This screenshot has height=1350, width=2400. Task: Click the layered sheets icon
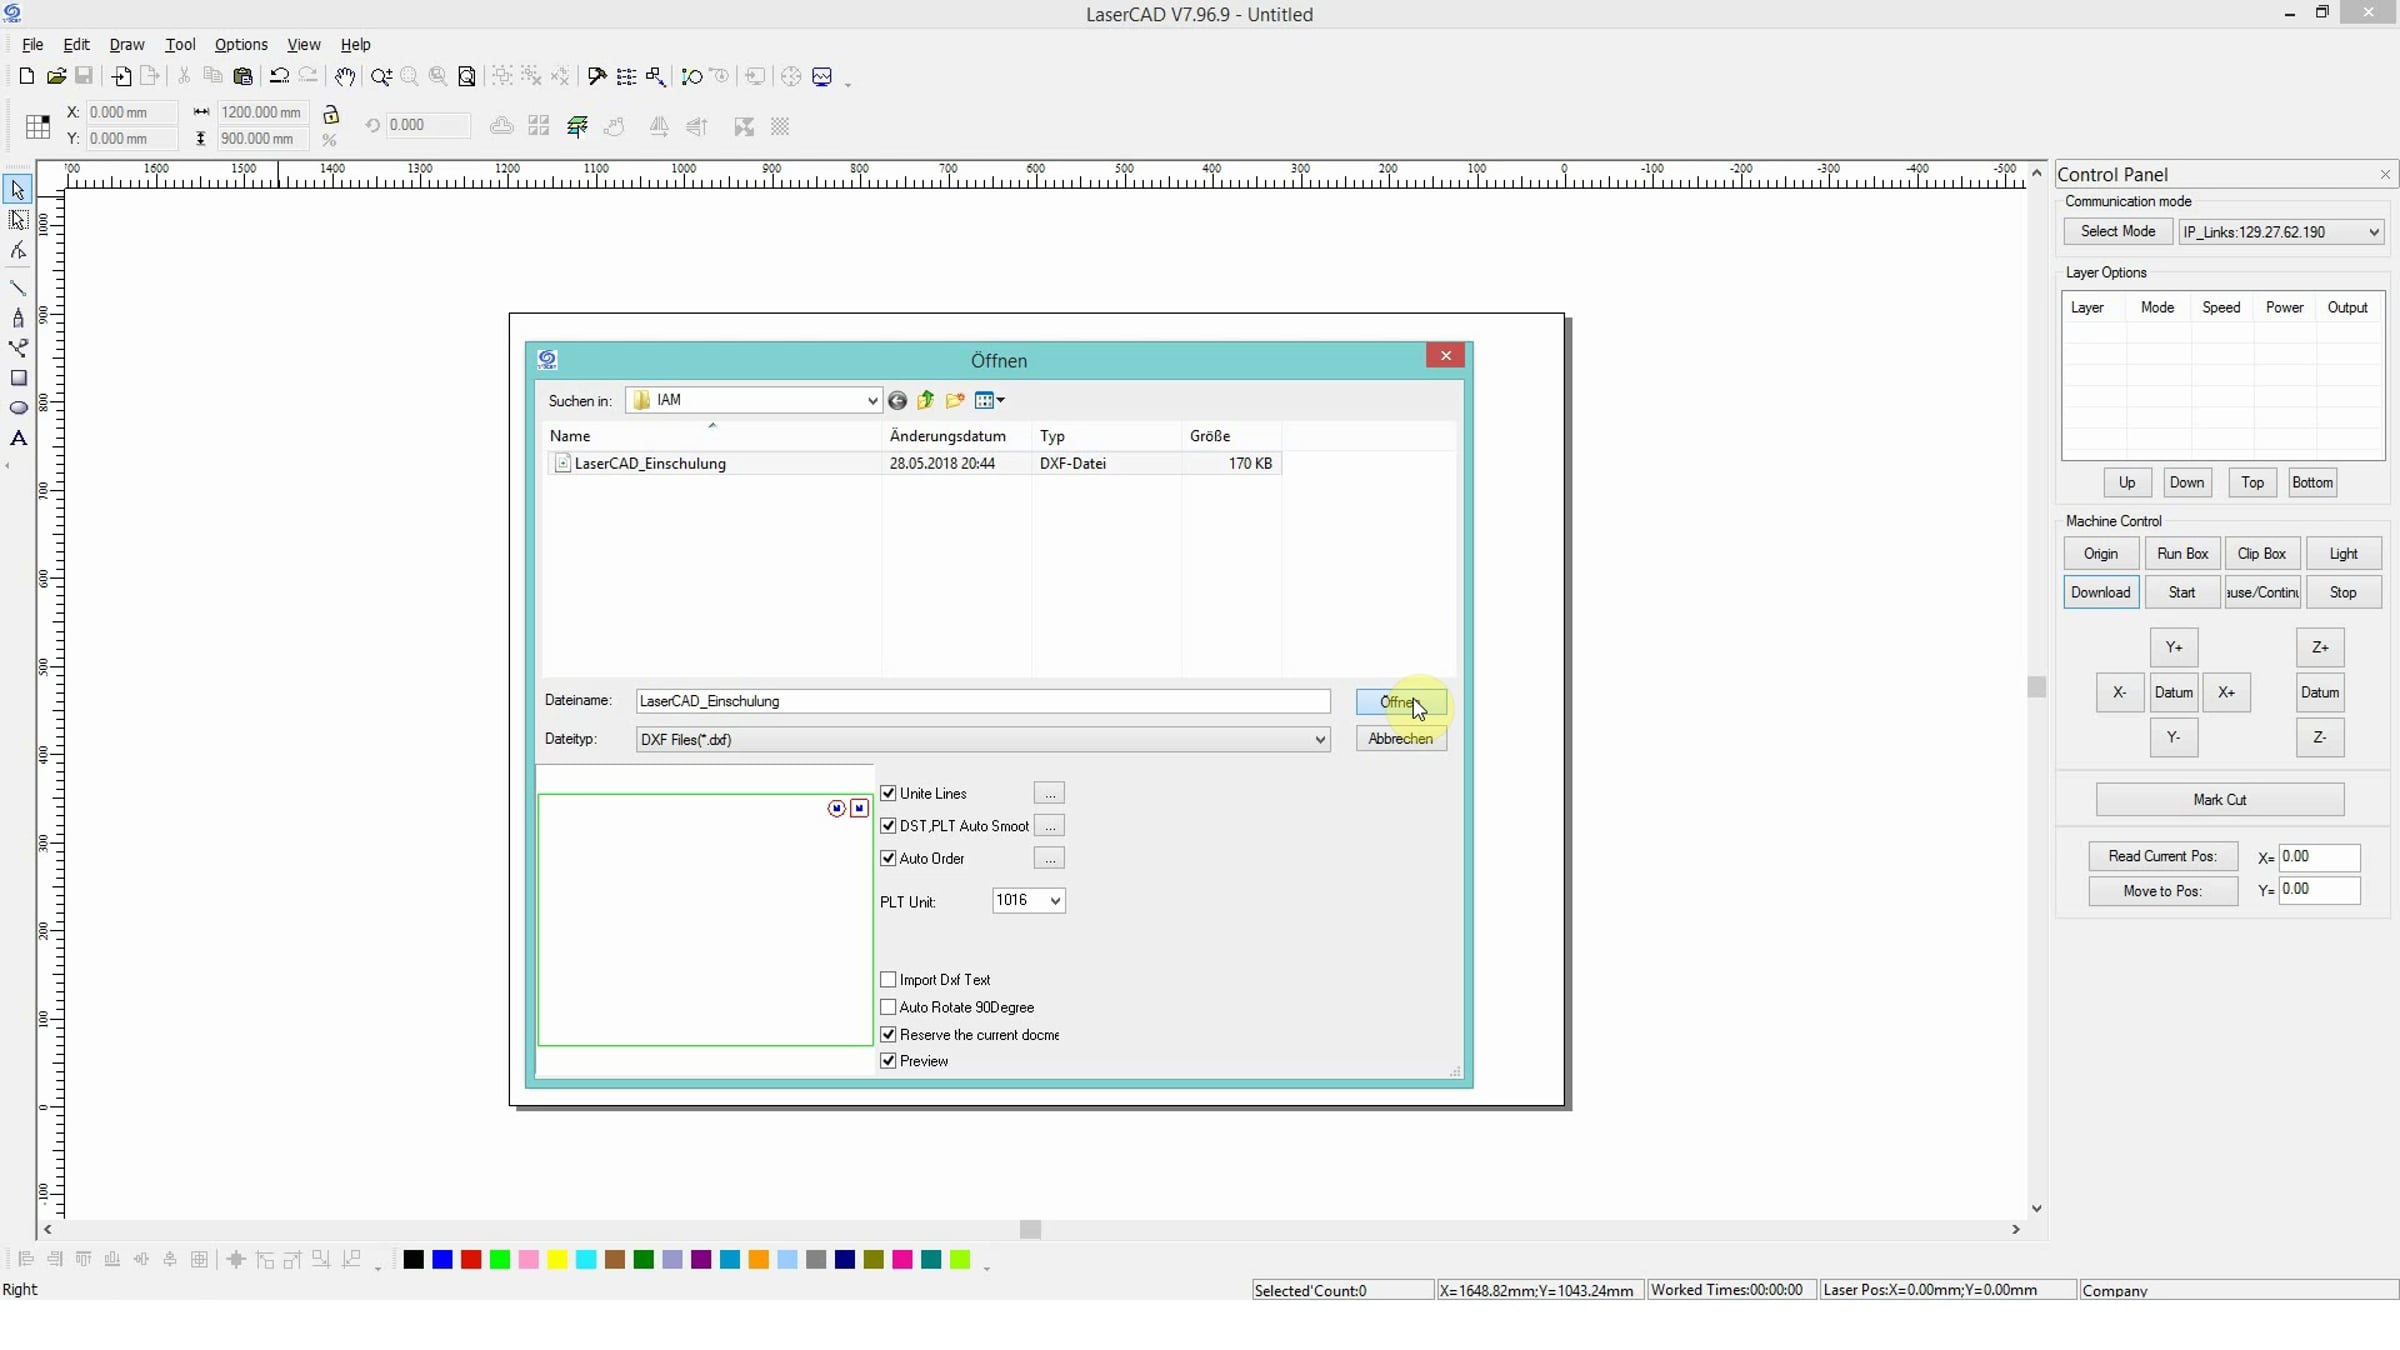(x=577, y=126)
